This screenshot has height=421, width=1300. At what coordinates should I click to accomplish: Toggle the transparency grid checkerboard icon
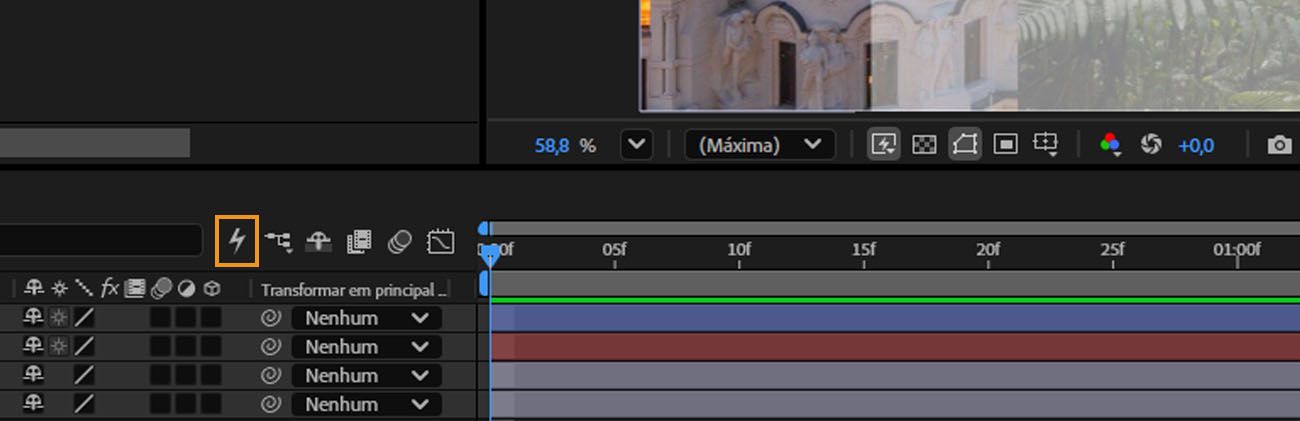click(x=925, y=145)
